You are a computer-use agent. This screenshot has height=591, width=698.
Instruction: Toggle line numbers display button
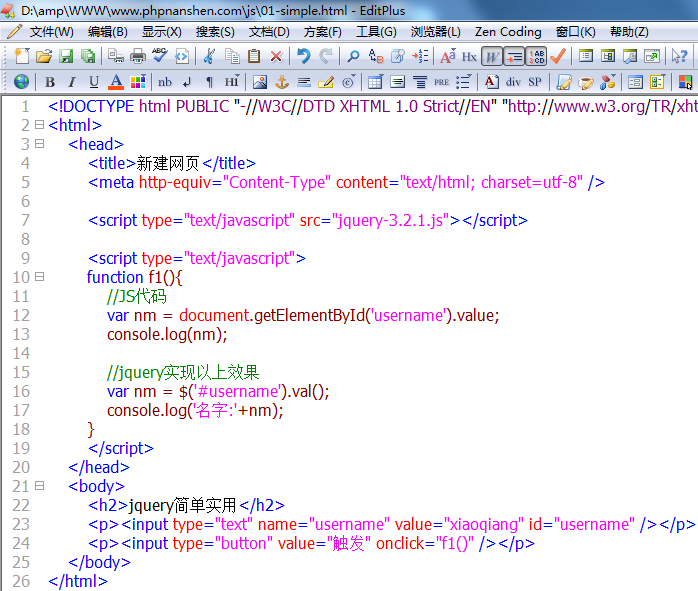tap(536, 57)
